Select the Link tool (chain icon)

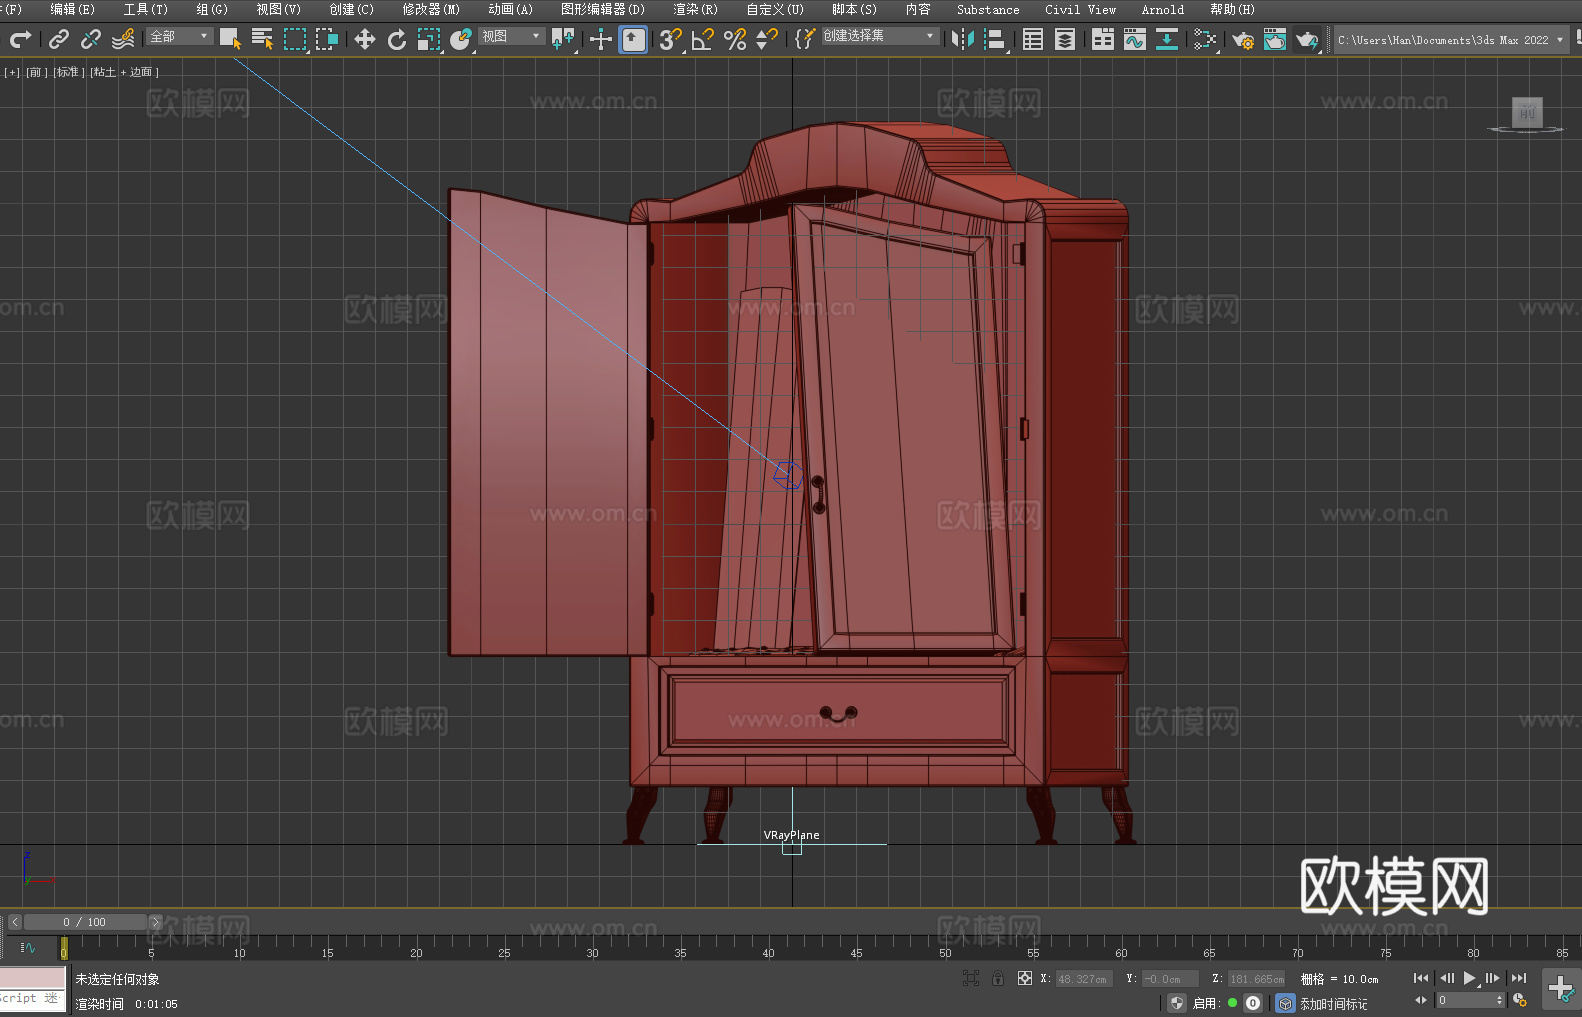coord(59,39)
